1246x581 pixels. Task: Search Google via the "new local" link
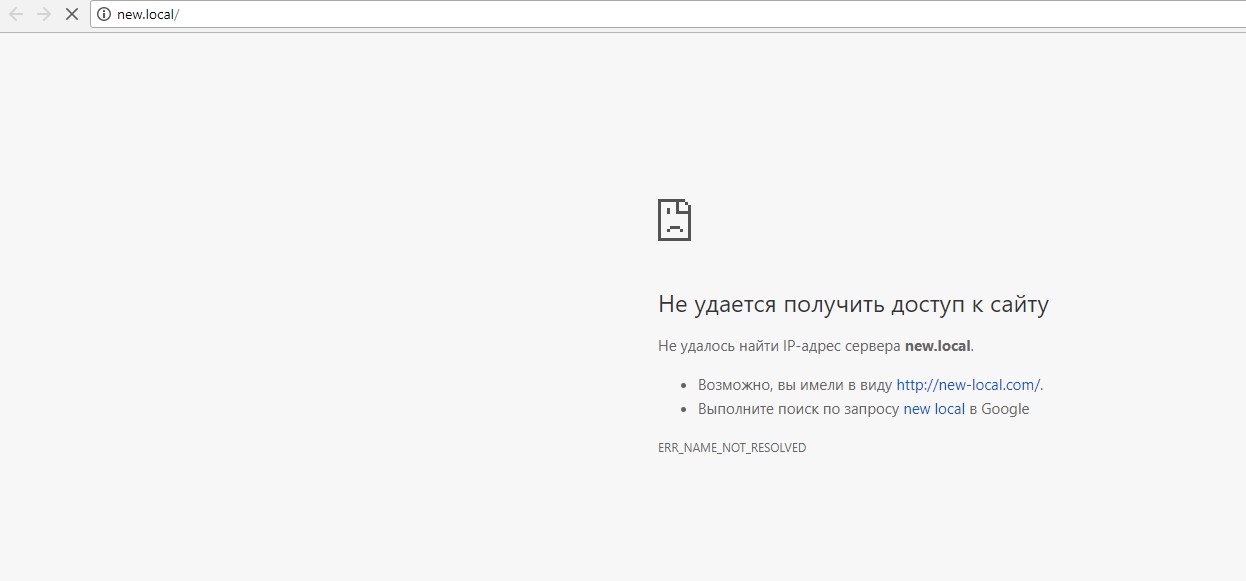pos(933,409)
